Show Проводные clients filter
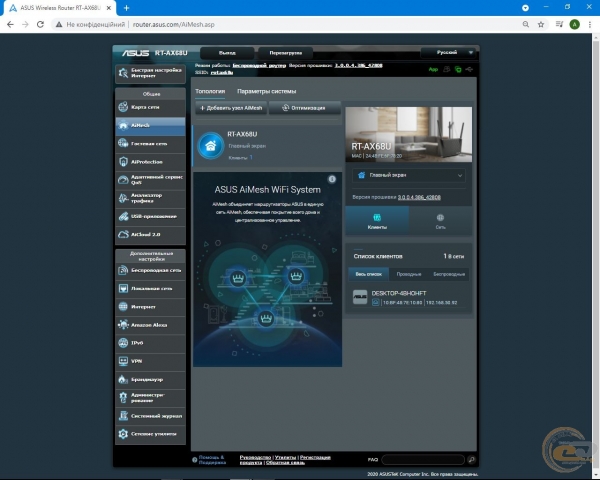Image resolution: width=600 pixels, height=480 pixels. (x=409, y=274)
